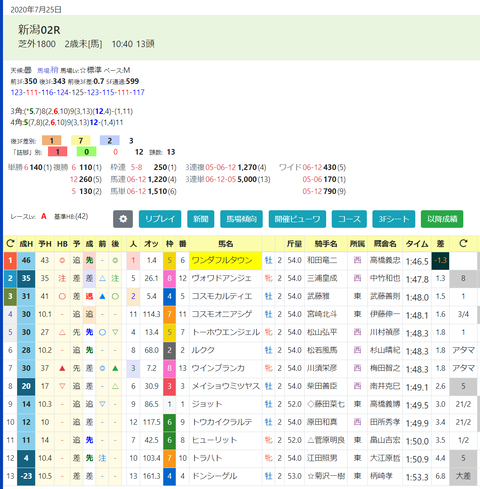Click trainer 高橋義忠

(385, 260)
